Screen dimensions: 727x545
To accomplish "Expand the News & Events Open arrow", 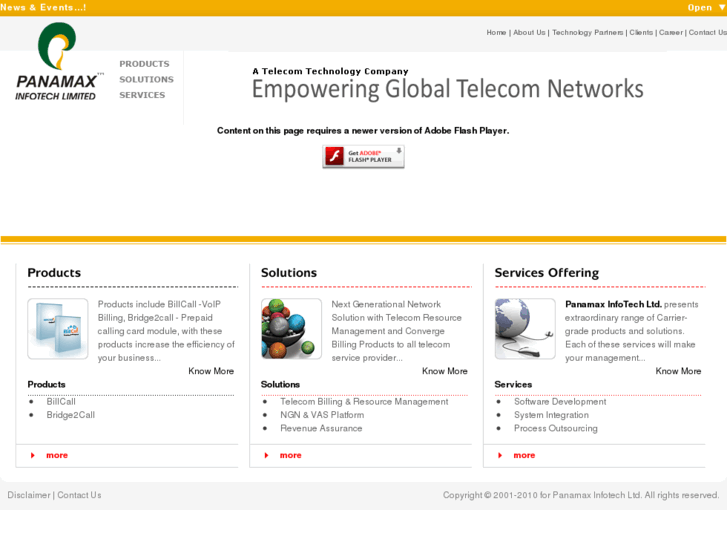I will coord(722,7).
